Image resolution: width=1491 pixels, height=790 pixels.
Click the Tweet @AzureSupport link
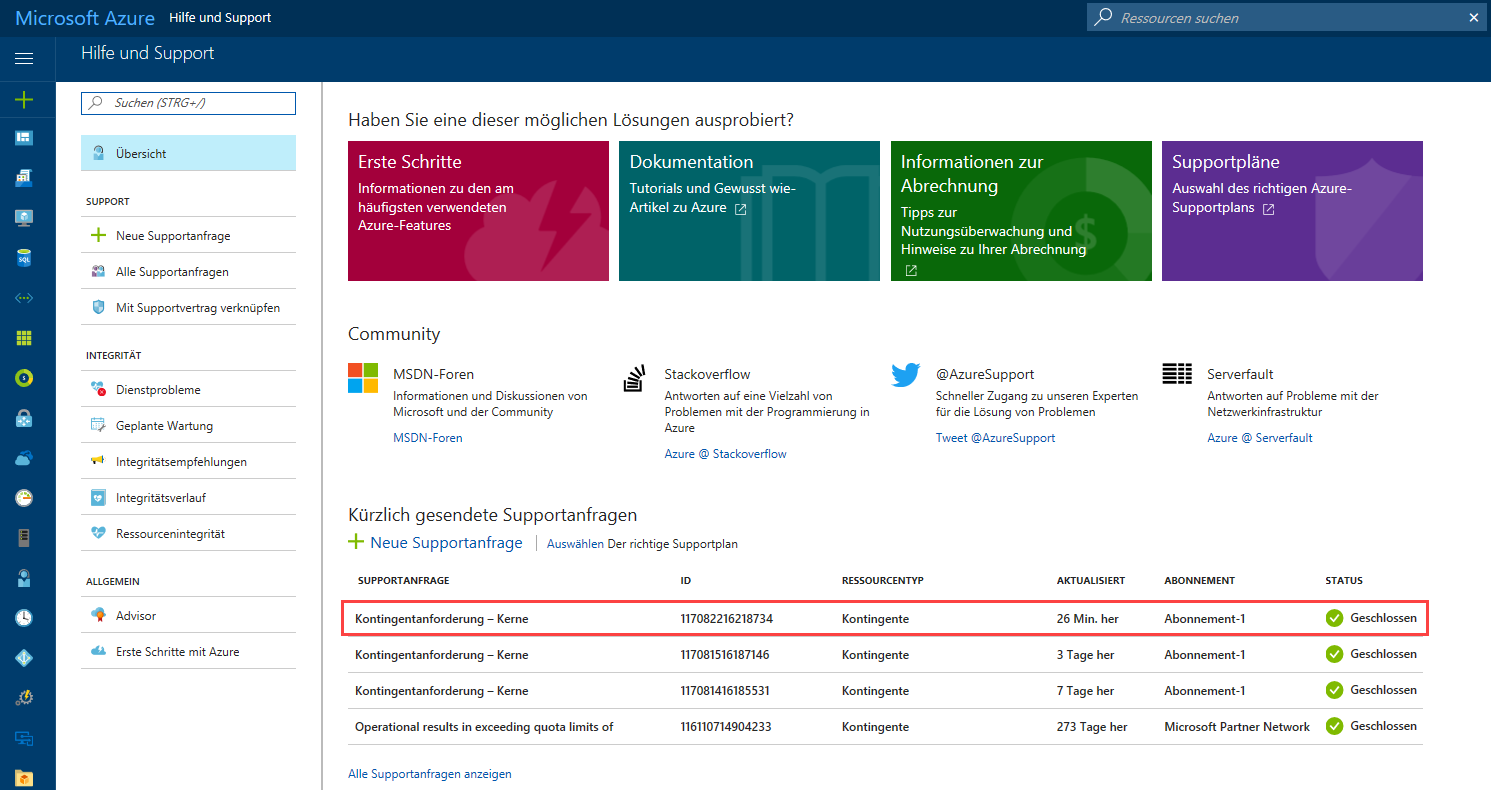(995, 438)
